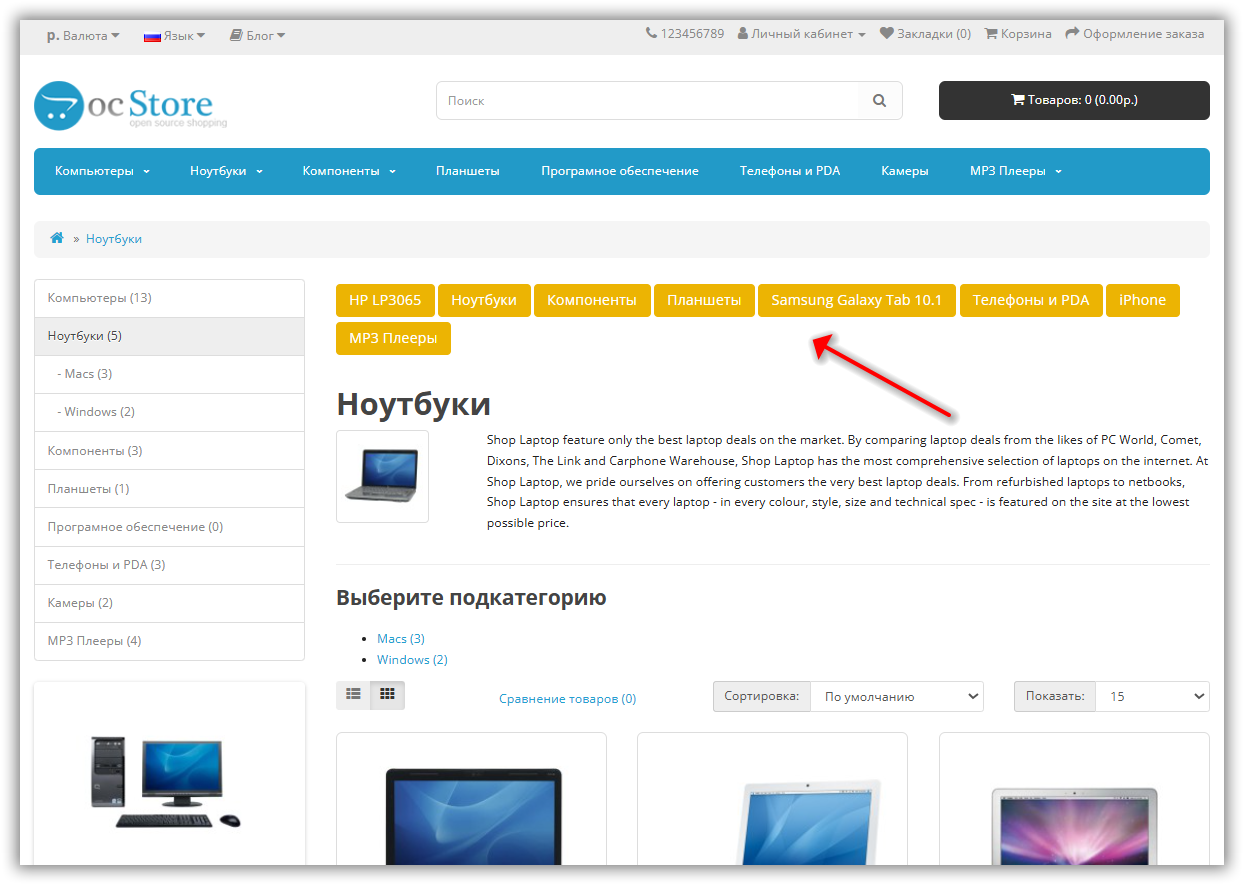Image resolution: width=1244 pixels, height=885 pixels.
Task: Select Ноутбуки (5) in sidebar
Action: [x=169, y=336]
